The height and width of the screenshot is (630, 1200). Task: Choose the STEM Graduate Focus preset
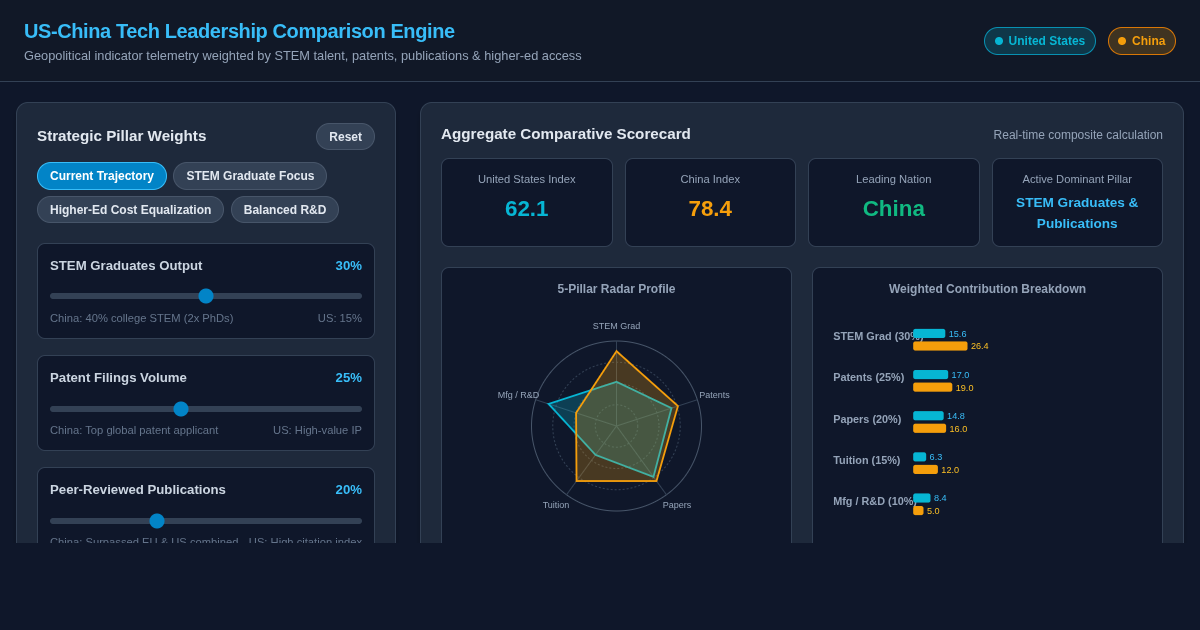(250, 176)
